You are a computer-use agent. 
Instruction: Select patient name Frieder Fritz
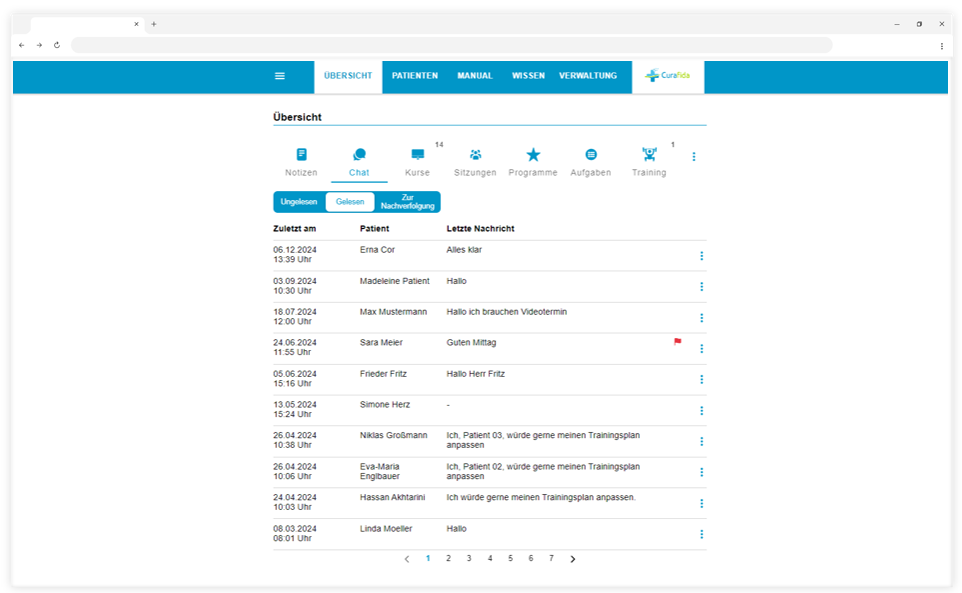(x=383, y=373)
